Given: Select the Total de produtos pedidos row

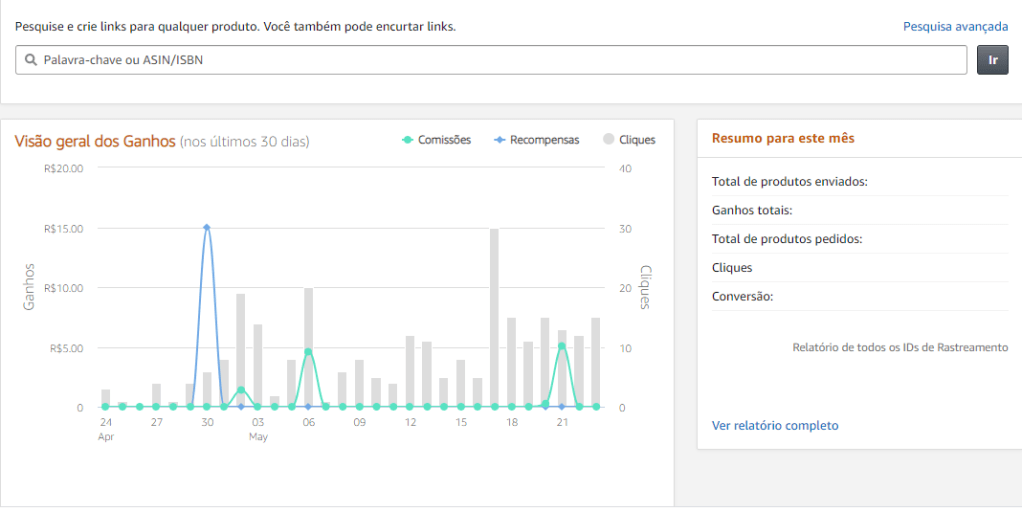Looking at the screenshot, I should pyautogui.click(x=786, y=239).
